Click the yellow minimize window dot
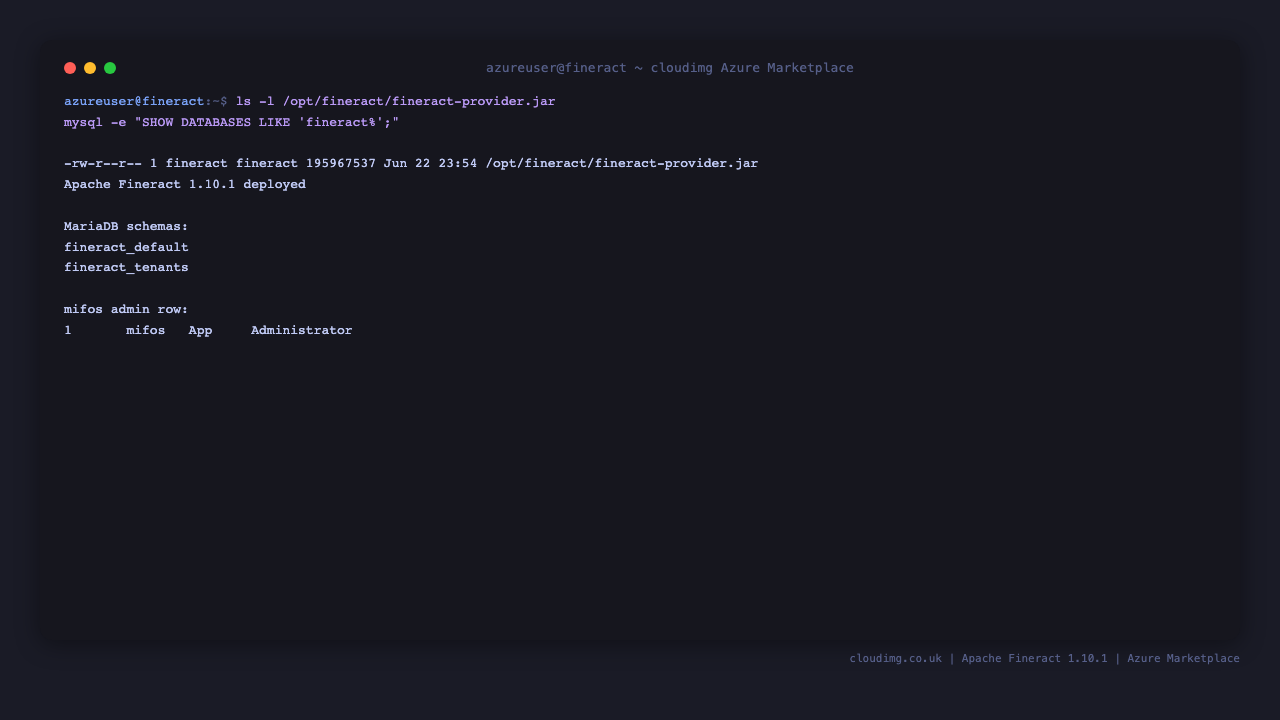1280x720 pixels. click(x=90, y=68)
